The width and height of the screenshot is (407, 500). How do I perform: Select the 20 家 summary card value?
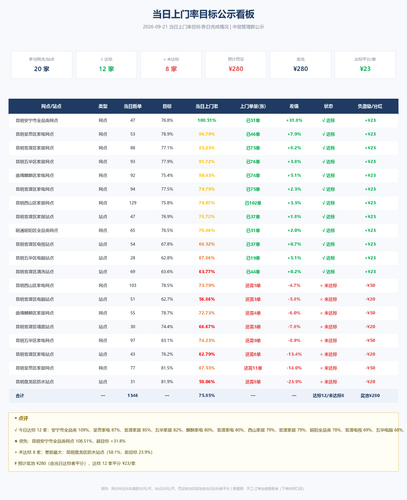pyautogui.click(x=42, y=69)
